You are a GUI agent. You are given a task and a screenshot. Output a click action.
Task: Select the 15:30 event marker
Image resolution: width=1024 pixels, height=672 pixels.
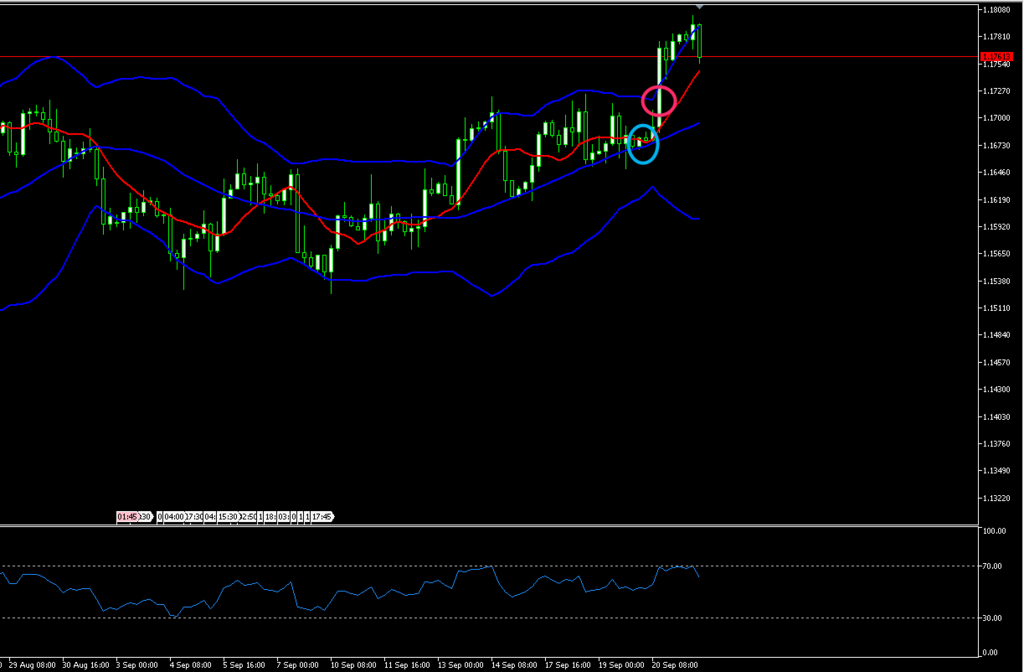[x=229, y=517]
